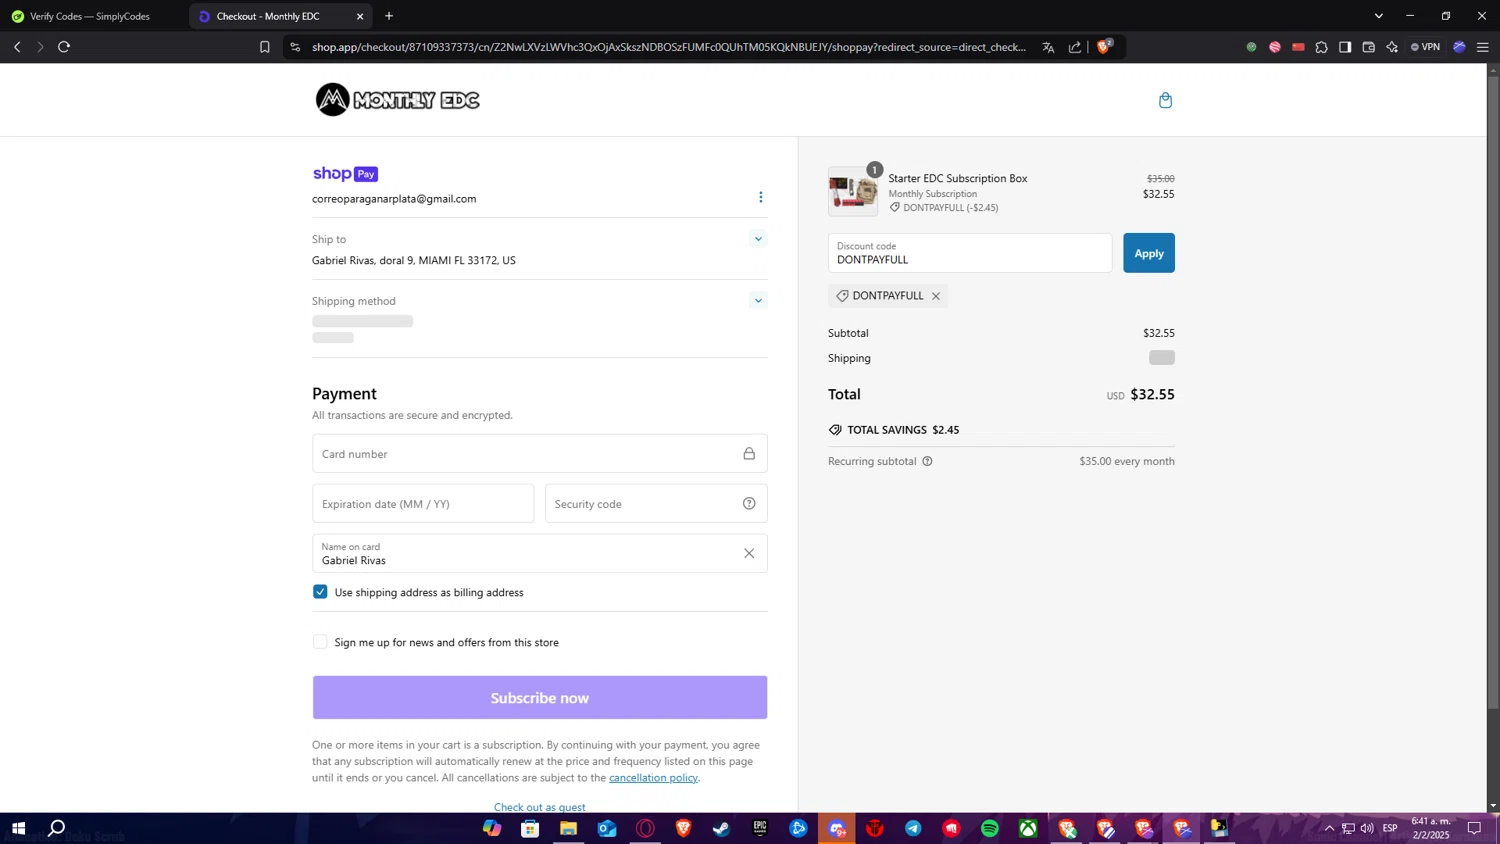Open the Shop Pay account options menu
1500x844 pixels.
click(760, 197)
